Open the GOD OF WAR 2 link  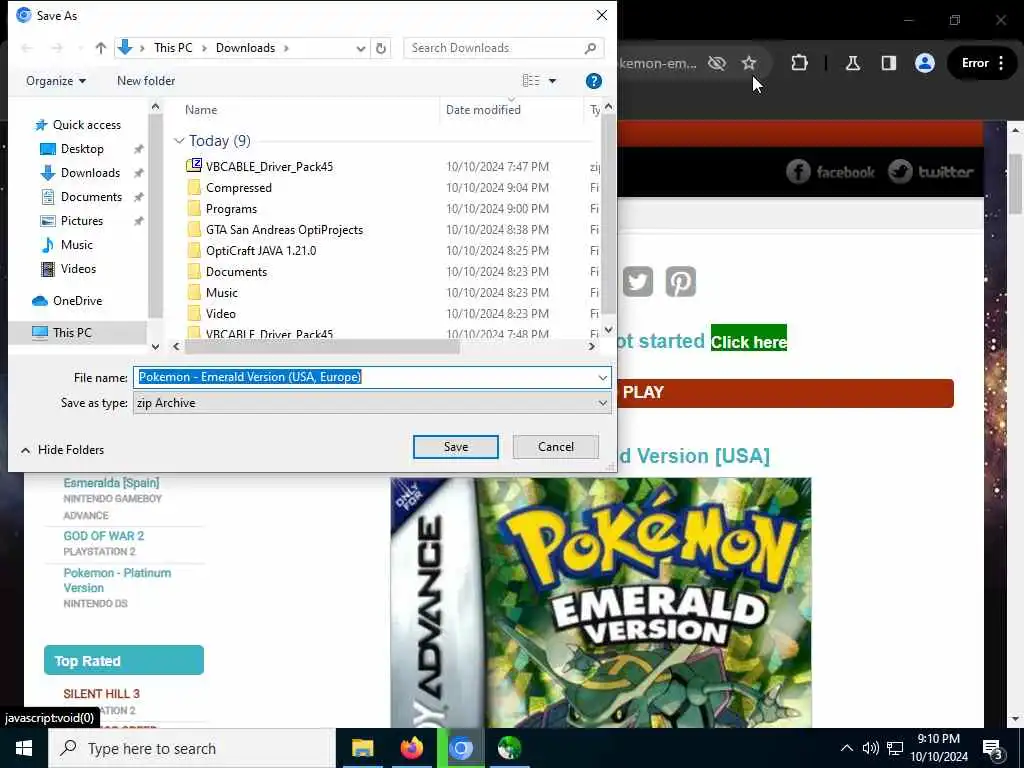(x=103, y=536)
